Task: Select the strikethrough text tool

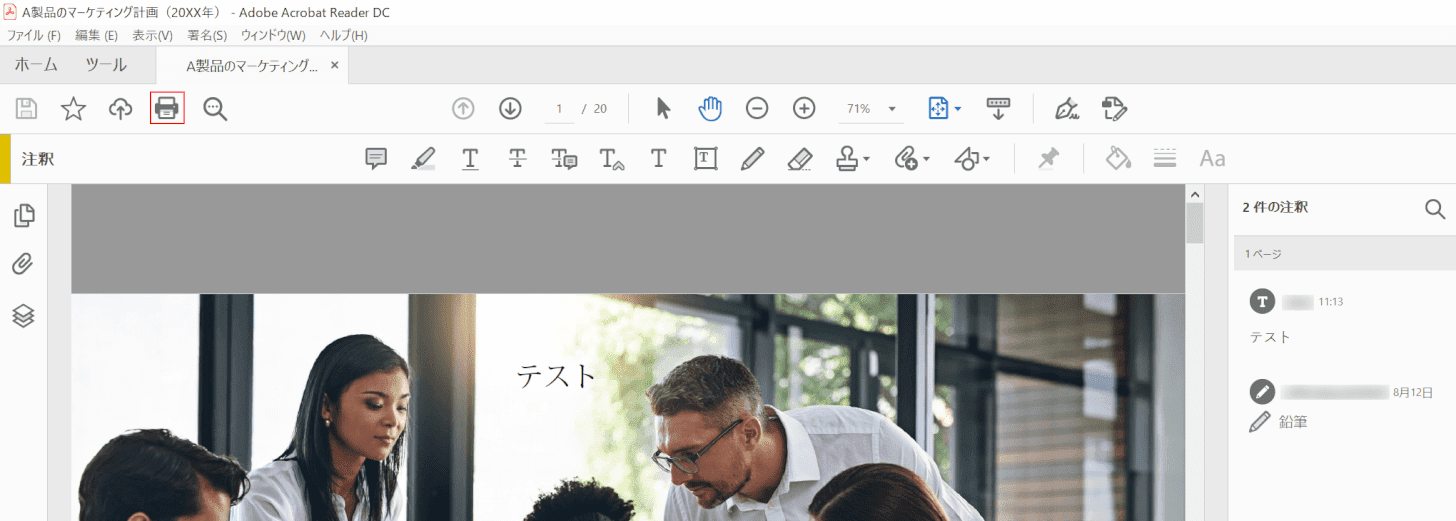Action: [517, 159]
